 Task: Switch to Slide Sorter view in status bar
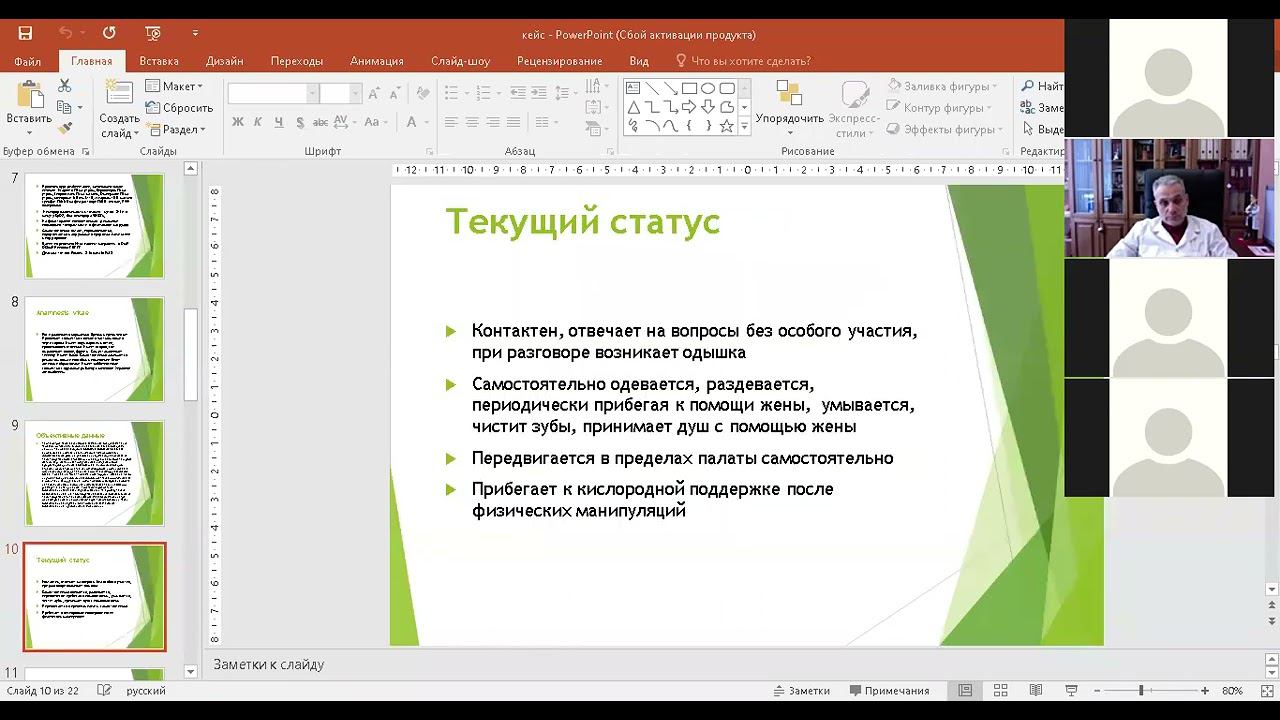click(x=1000, y=690)
